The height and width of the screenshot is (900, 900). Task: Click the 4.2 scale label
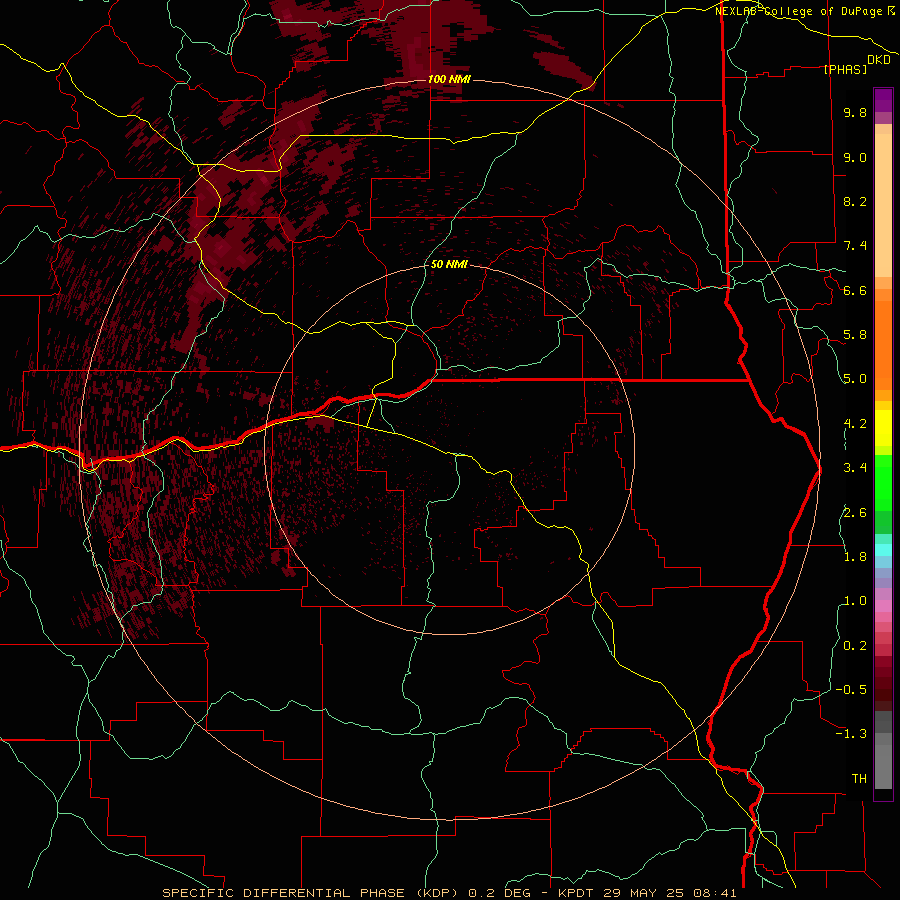click(x=855, y=424)
